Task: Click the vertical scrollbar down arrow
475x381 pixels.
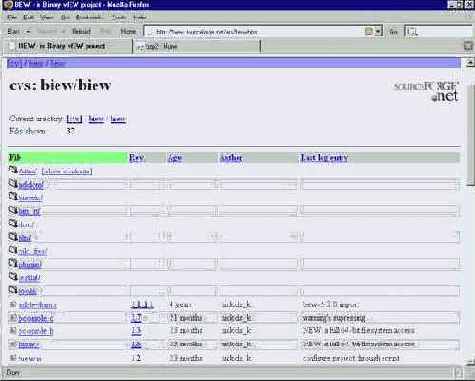Action: tap(470, 362)
